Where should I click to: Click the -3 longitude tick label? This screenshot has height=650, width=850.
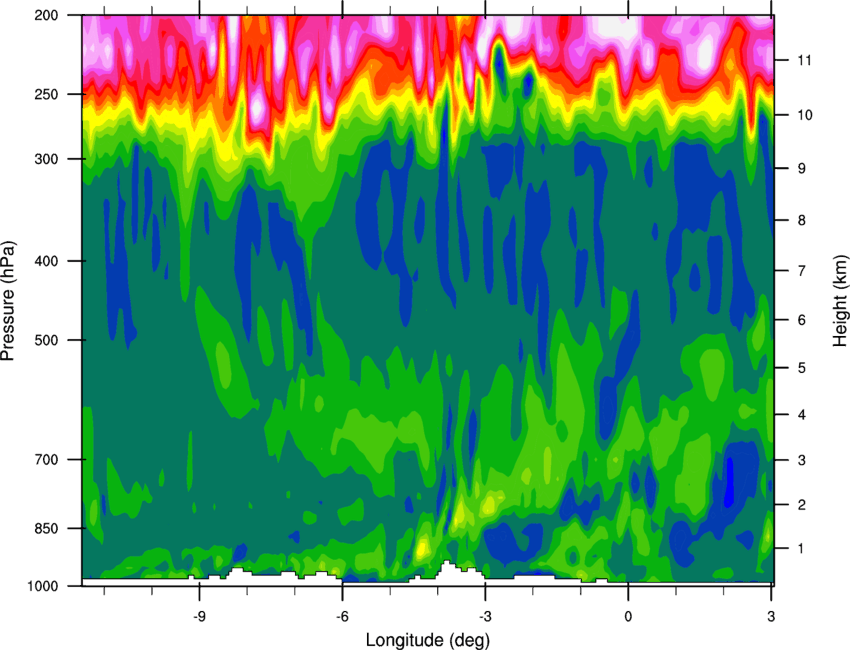(x=485, y=616)
